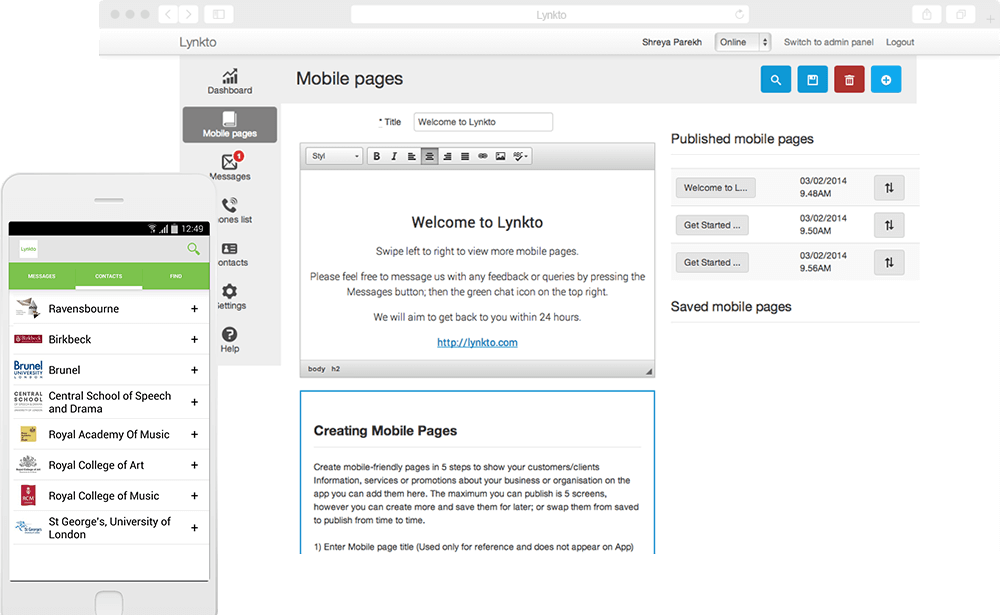Toggle italic formatting in editor
This screenshot has width=1000, height=615.
click(394, 156)
